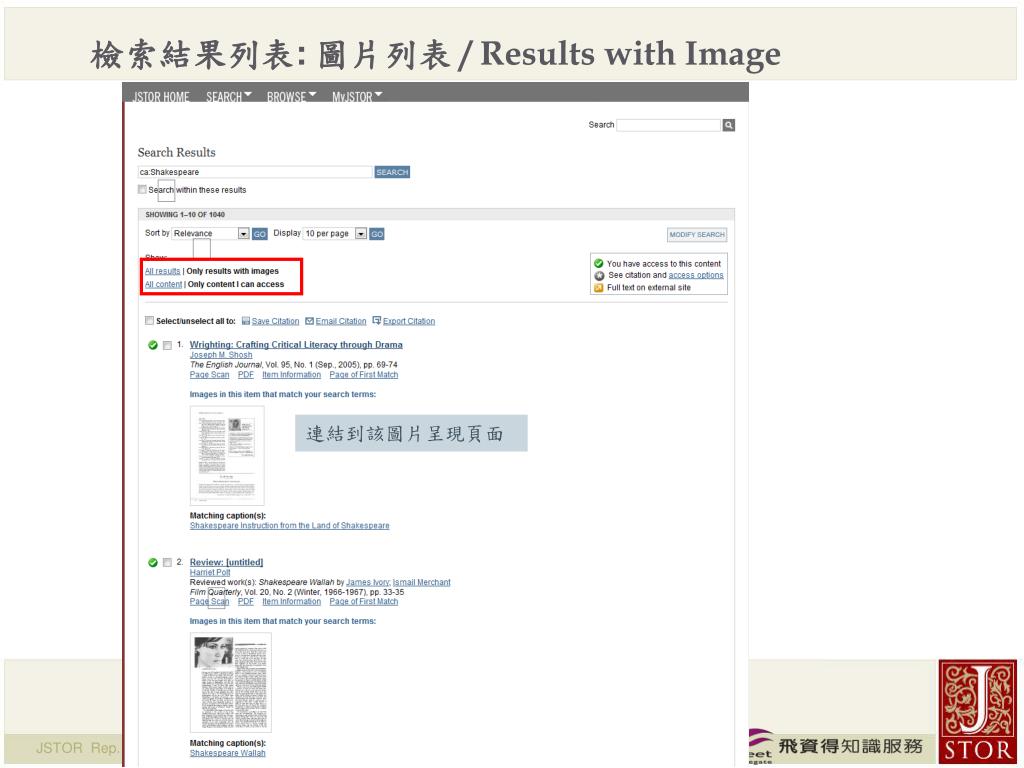
Task: Open Item Information for result 1
Action: click(x=291, y=375)
